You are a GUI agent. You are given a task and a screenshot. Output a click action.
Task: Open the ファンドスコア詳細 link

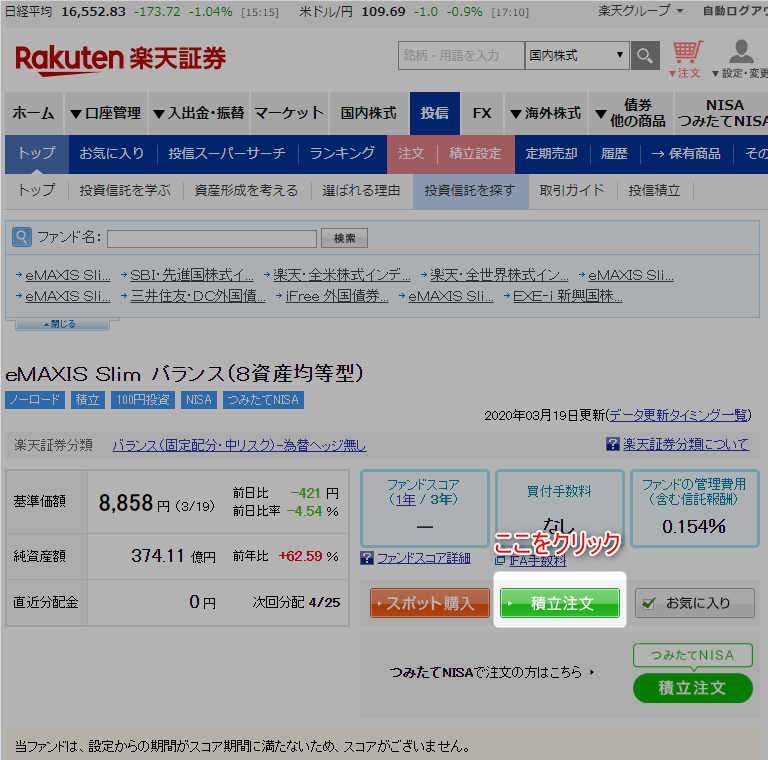point(424,558)
